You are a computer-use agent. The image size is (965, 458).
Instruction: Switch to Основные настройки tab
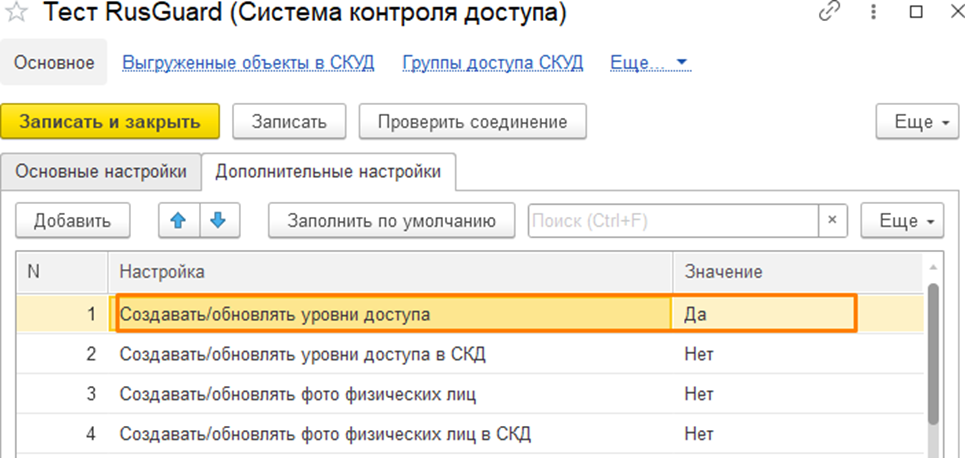point(100,171)
